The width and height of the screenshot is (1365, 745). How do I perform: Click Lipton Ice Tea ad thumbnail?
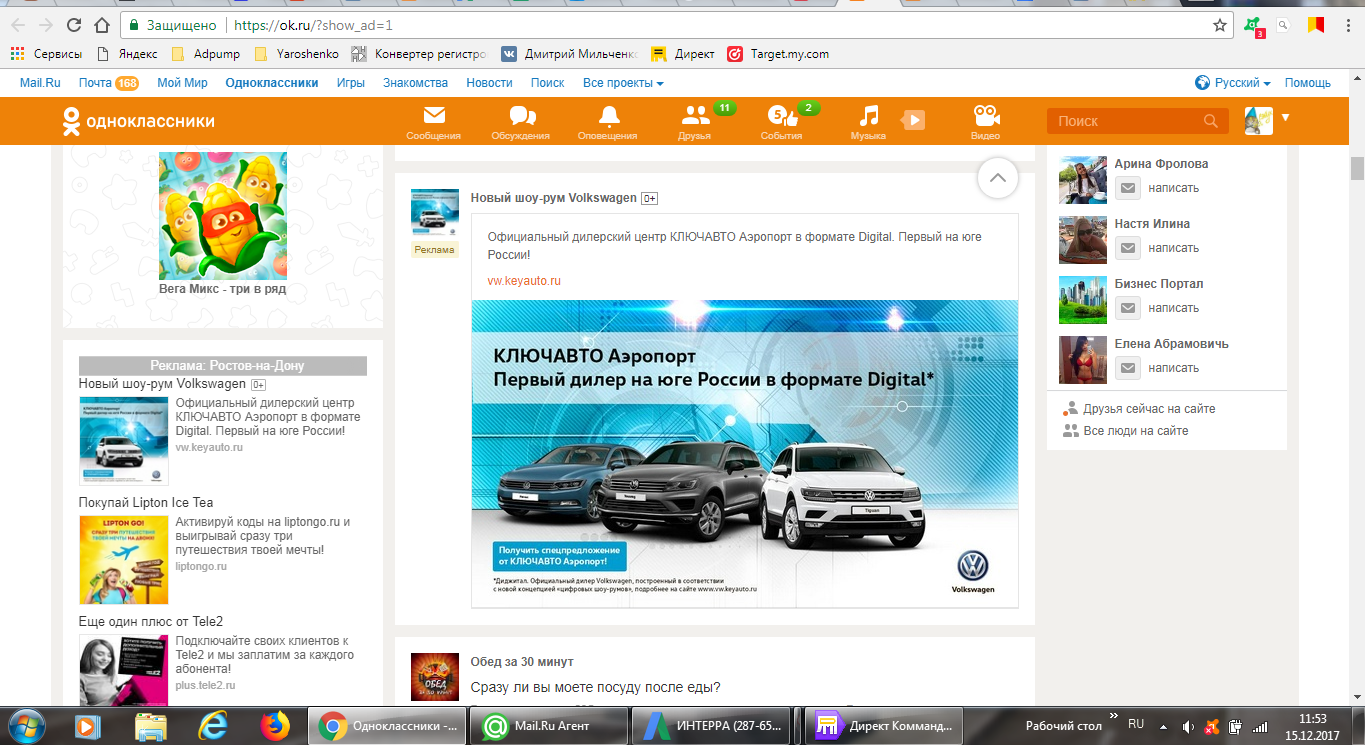click(124, 560)
